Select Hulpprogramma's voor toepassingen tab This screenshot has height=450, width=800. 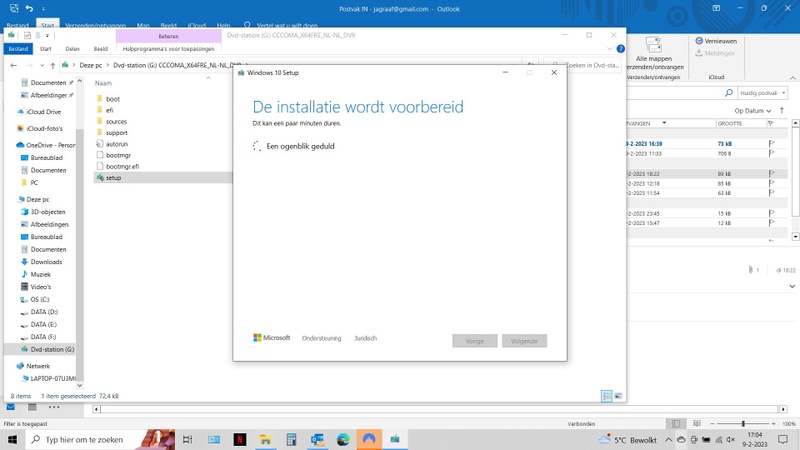168,49
